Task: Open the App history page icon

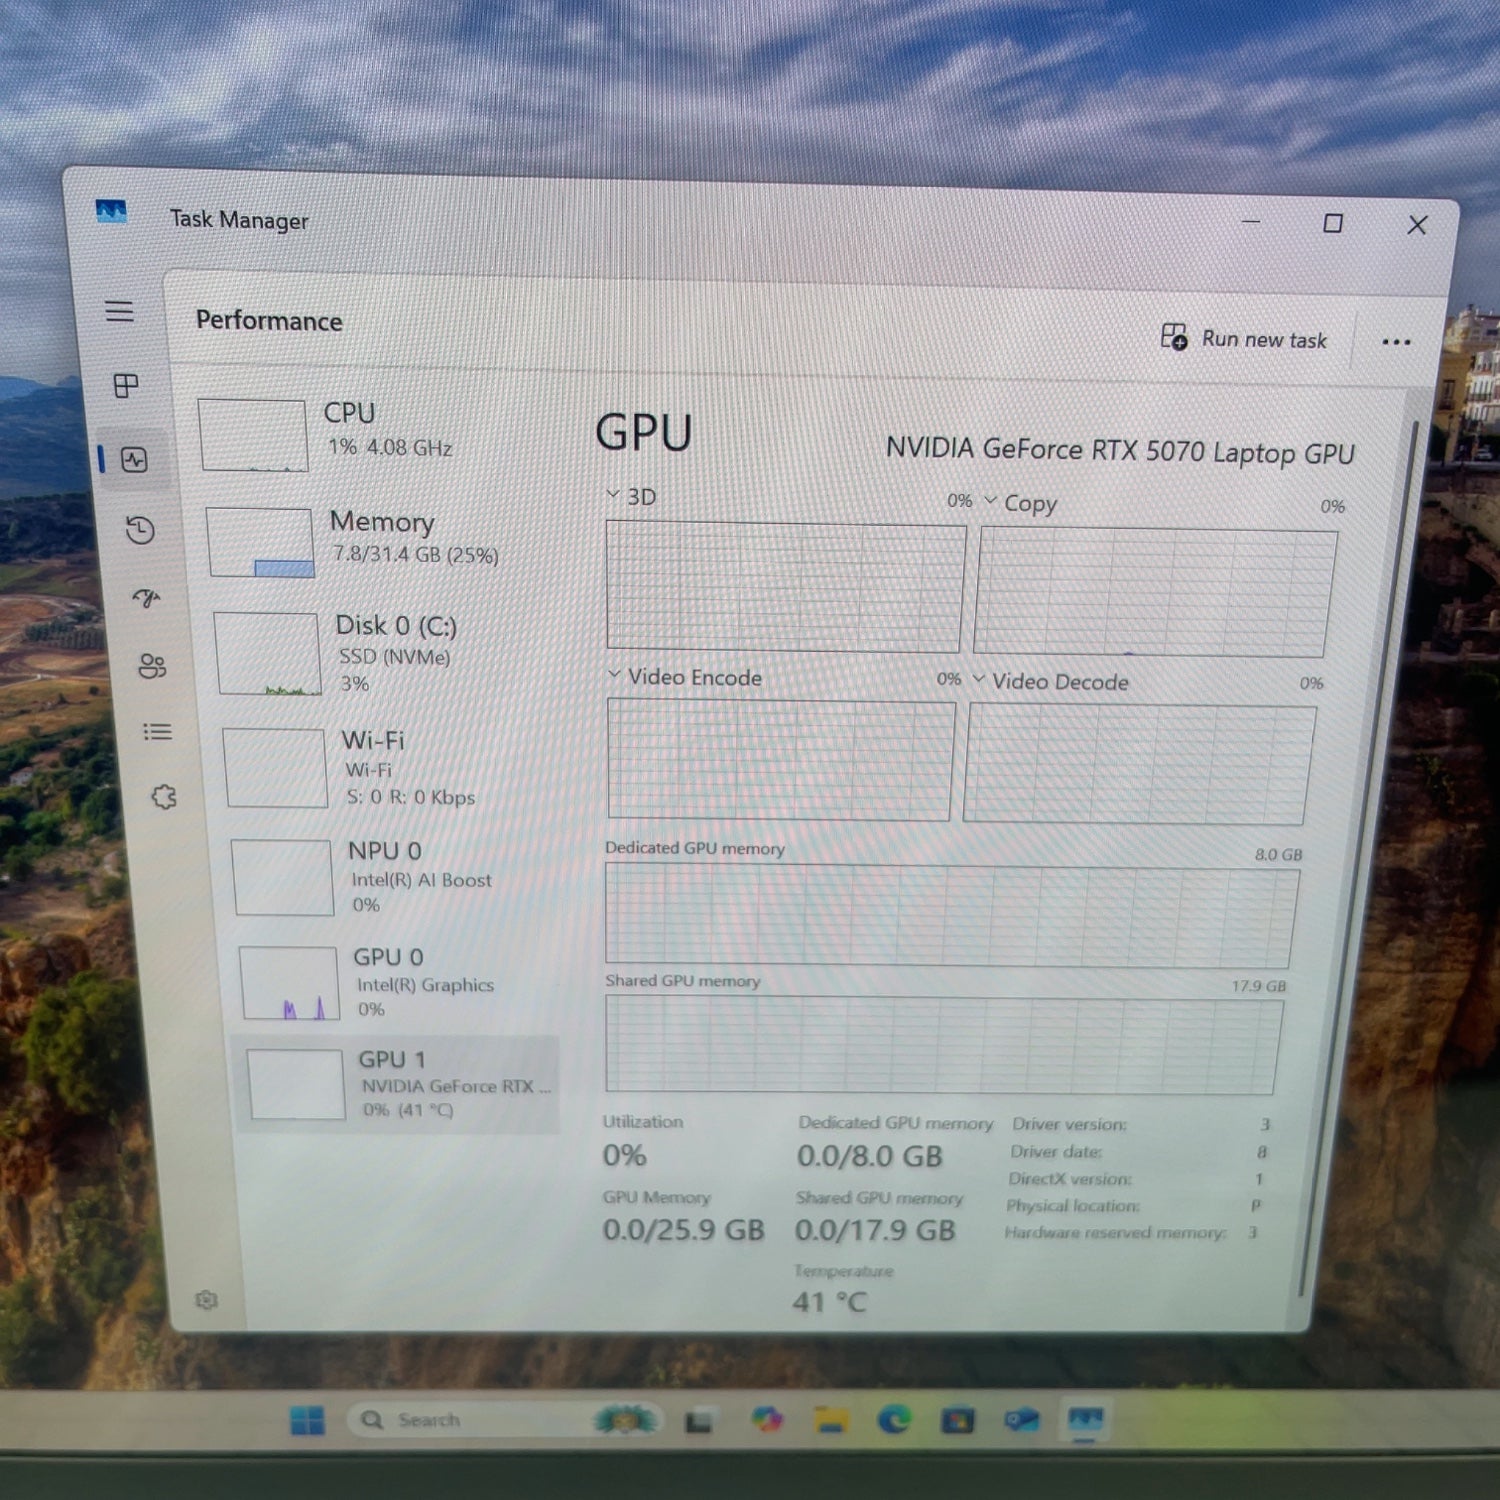Action: tap(140, 530)
